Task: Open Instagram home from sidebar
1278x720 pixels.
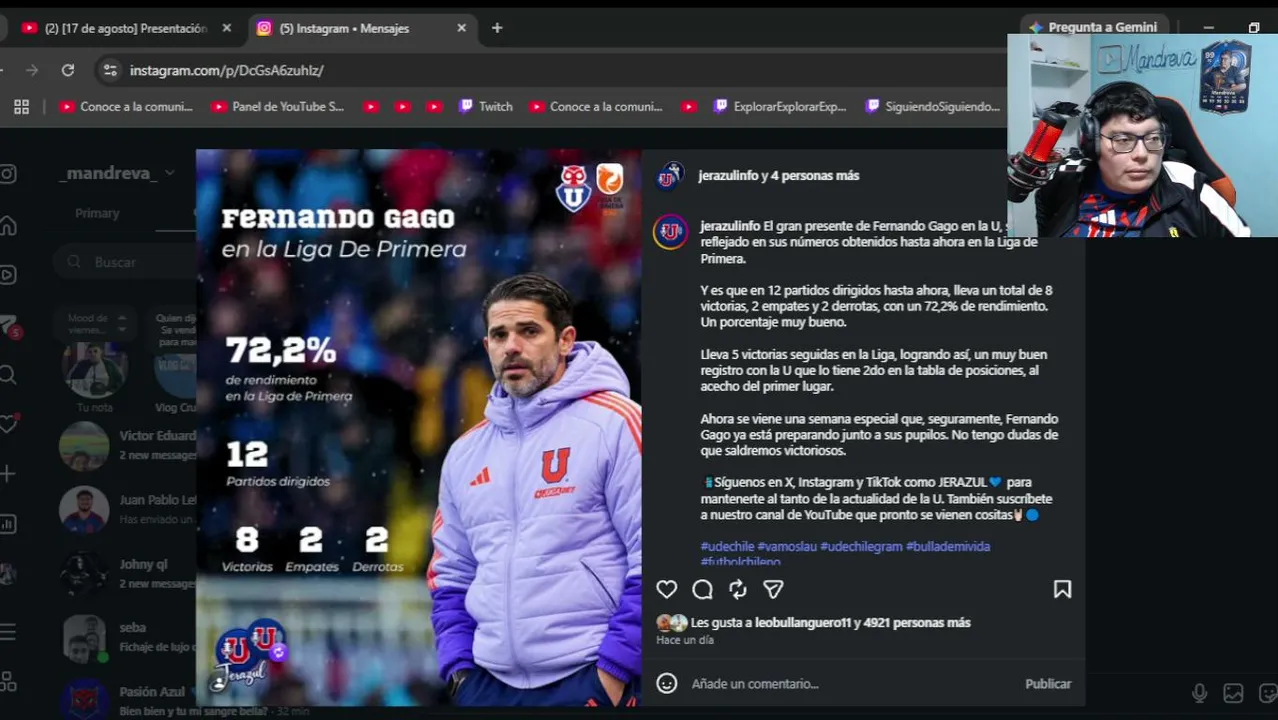Action: [x=8, y=225]
